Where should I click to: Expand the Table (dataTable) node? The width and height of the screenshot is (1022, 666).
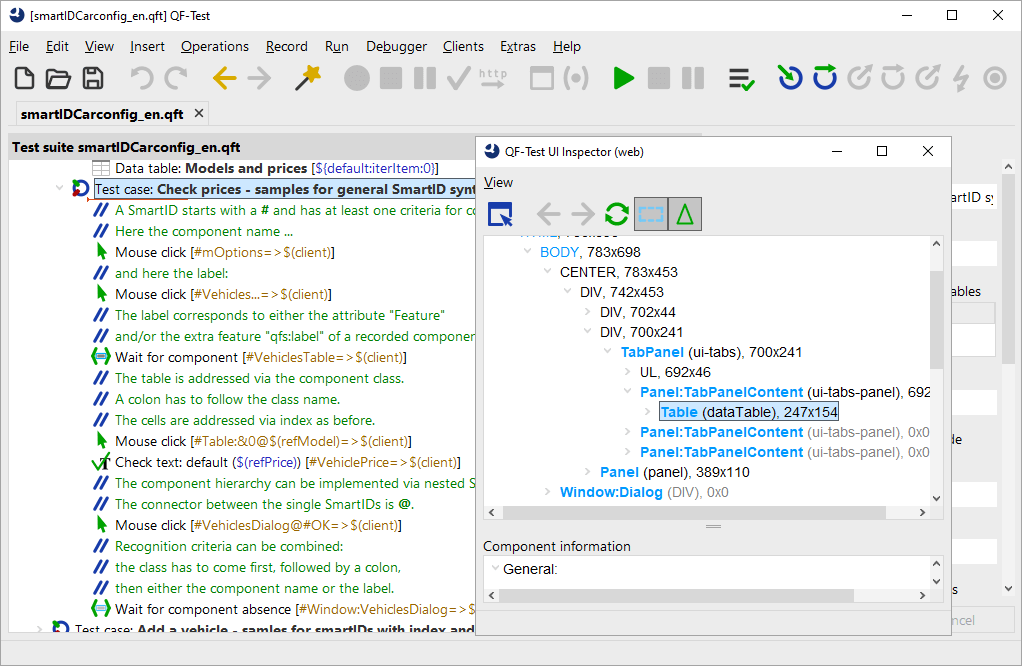pos(647,412)
